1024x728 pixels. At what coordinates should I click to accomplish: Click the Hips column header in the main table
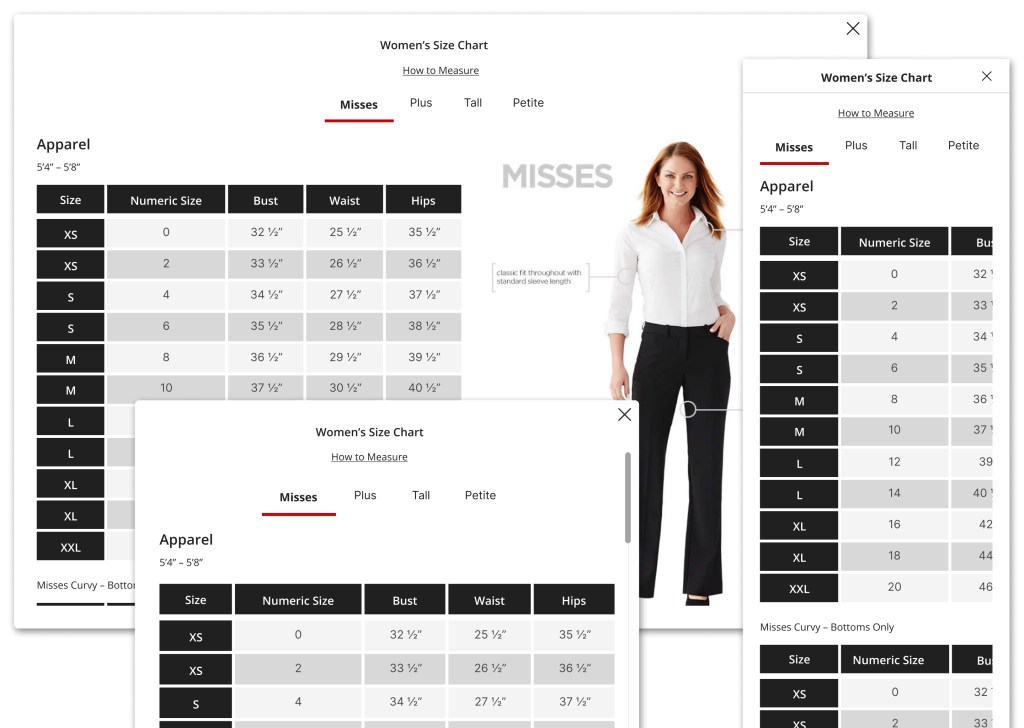tap(423, 199)
